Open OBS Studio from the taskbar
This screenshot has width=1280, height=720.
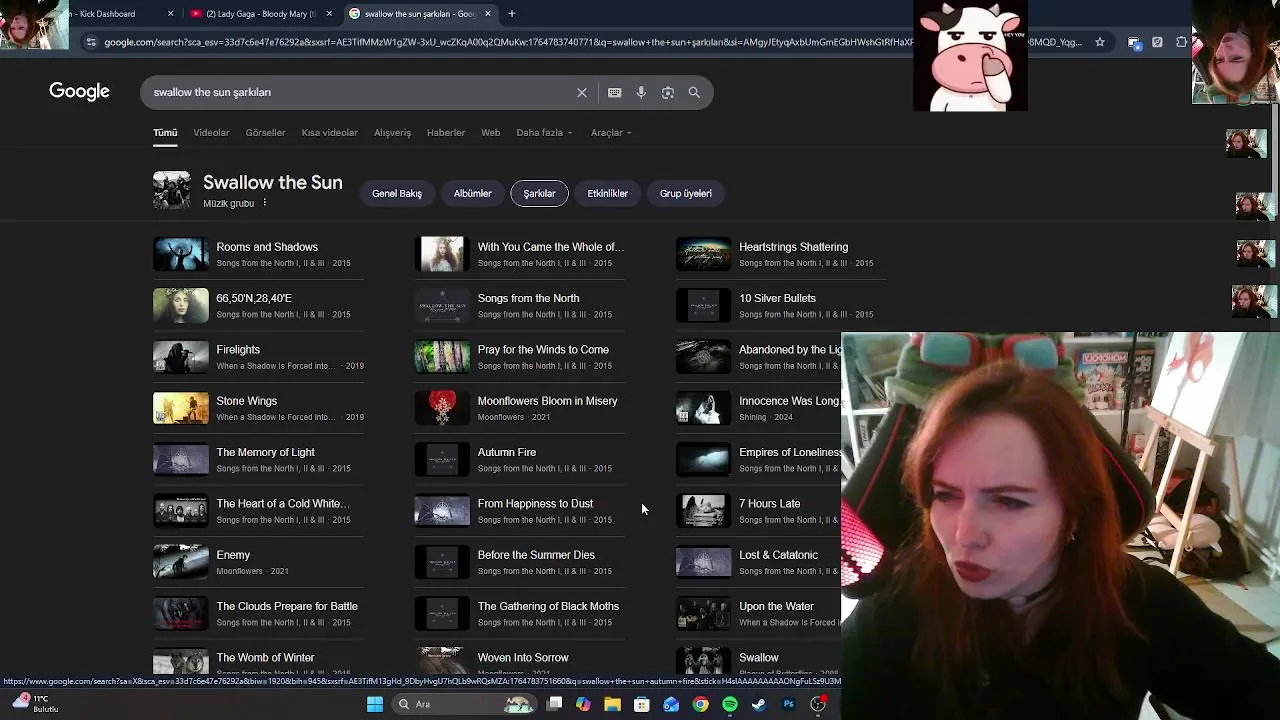point(818,704)
